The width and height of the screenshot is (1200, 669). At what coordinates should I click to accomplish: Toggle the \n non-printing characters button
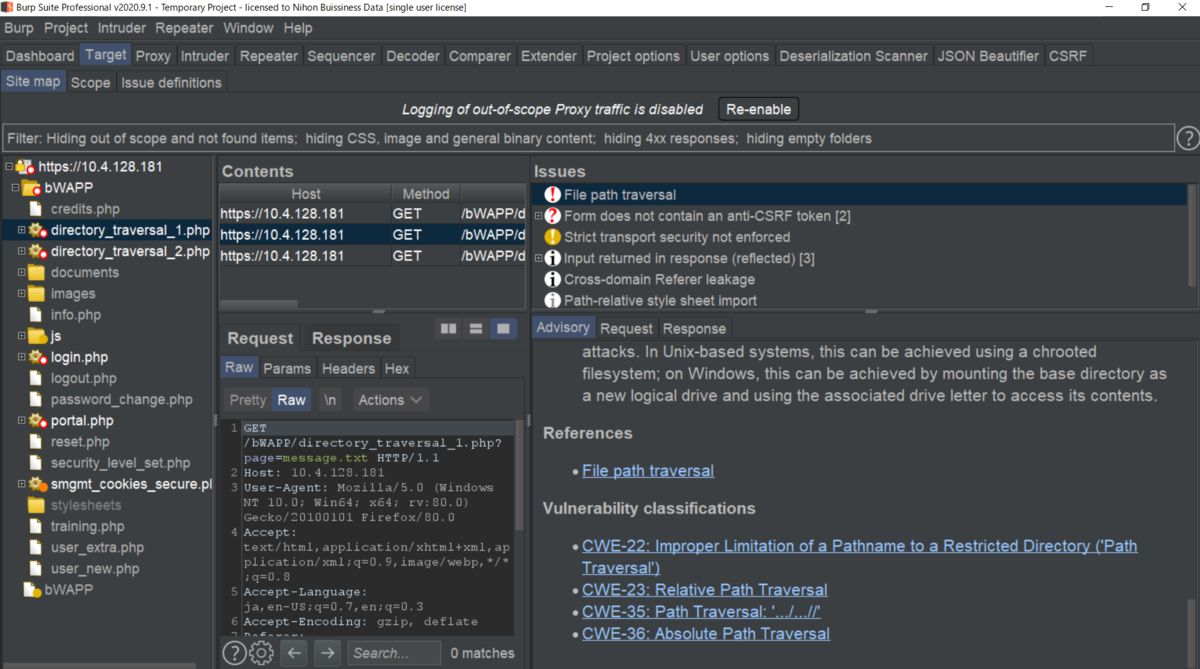(x=330, y=400)
